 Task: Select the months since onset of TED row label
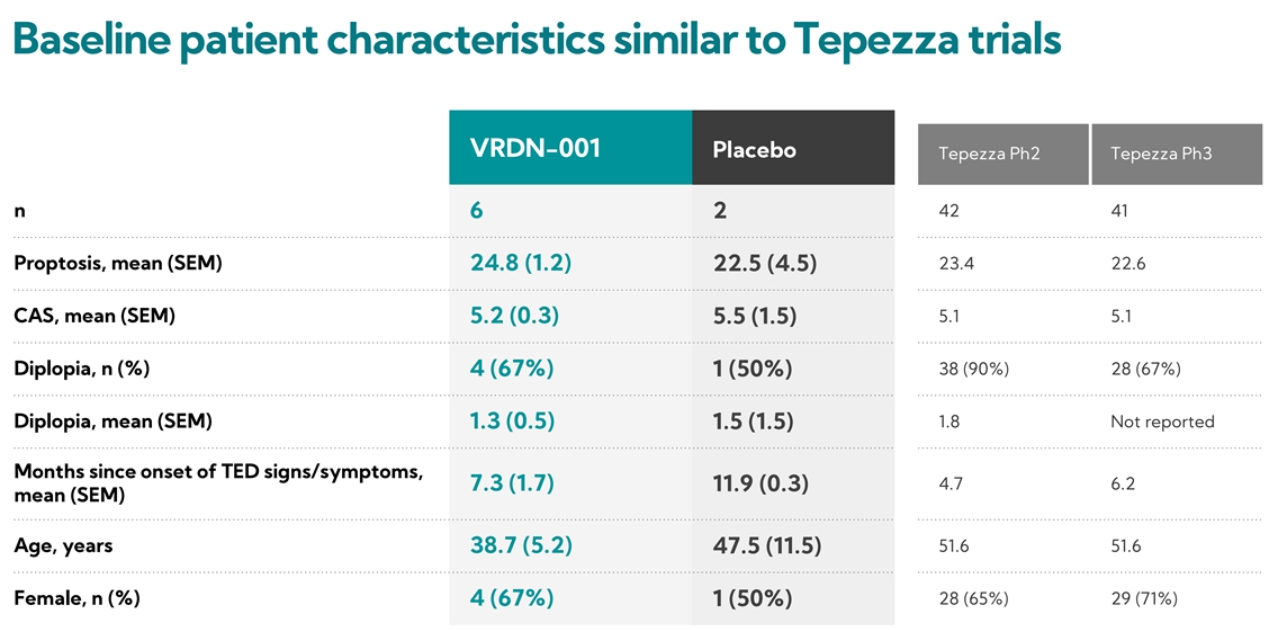pyautogui.click(x=218, y=481)
